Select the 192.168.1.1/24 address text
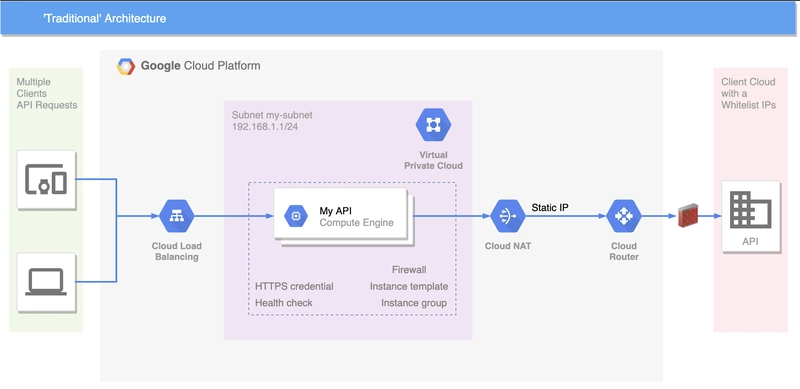The image size is (800, 389). pyautogui.click(x=265, y=127)
